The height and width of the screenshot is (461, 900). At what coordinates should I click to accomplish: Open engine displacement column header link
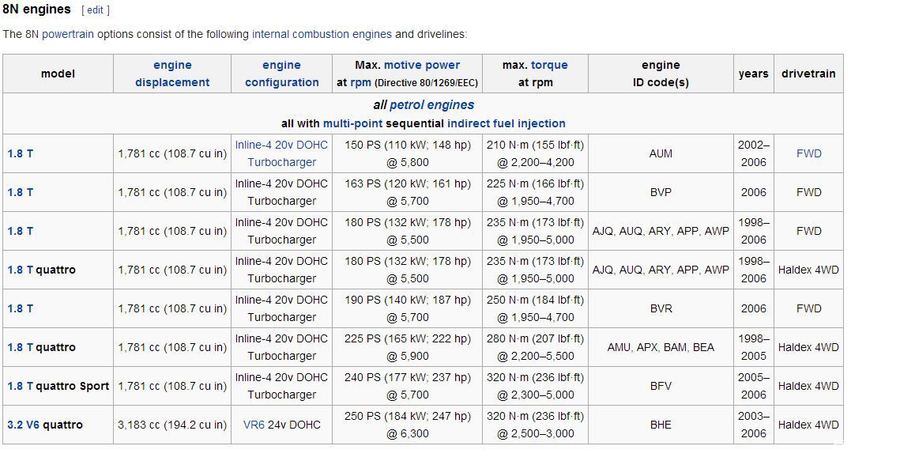[172, 73]
